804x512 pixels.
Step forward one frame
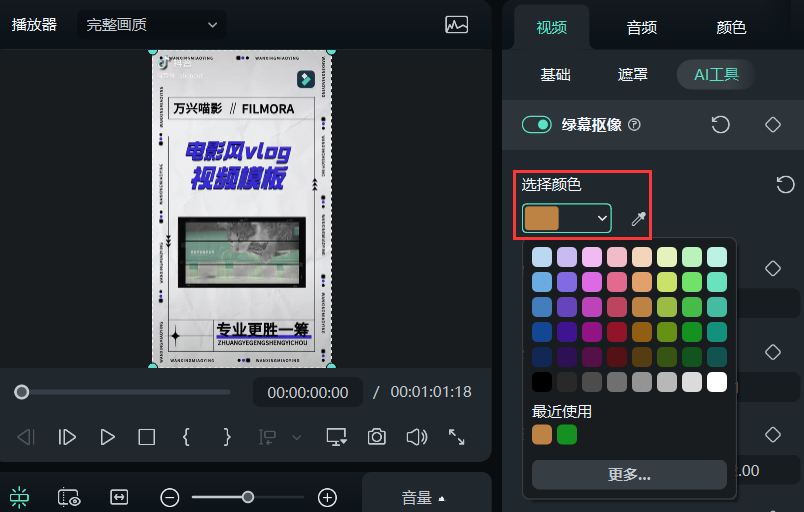point(67,437)
